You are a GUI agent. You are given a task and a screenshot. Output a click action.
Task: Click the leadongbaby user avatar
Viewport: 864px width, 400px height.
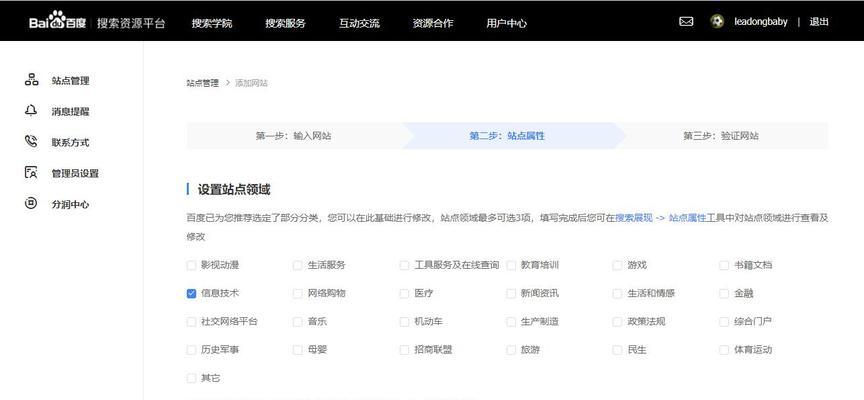[x=717, y=21]
